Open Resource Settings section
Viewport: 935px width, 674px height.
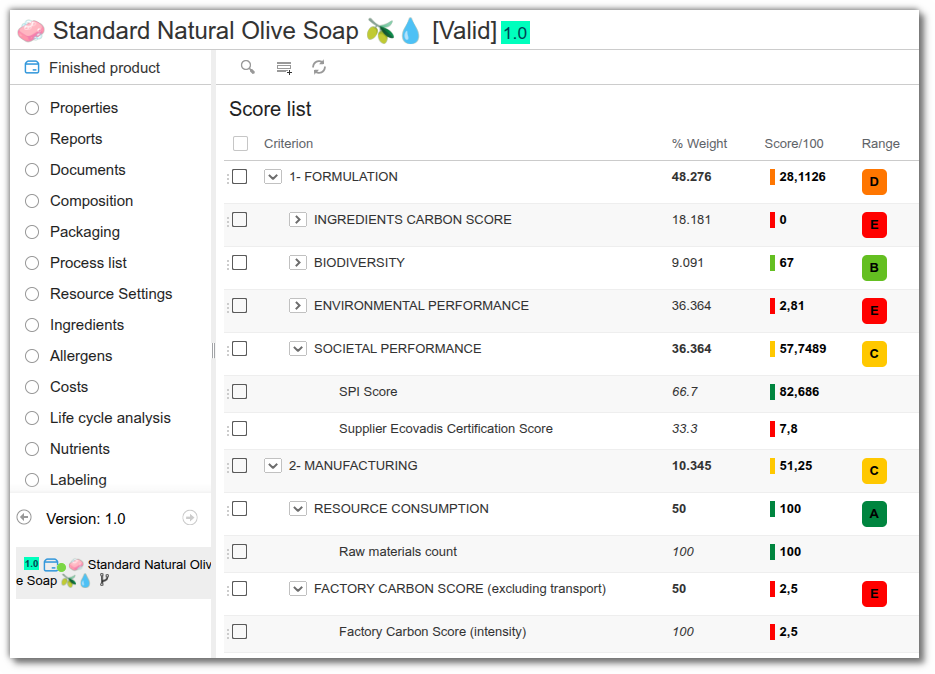pyautogui.click(x=111, y=294)
